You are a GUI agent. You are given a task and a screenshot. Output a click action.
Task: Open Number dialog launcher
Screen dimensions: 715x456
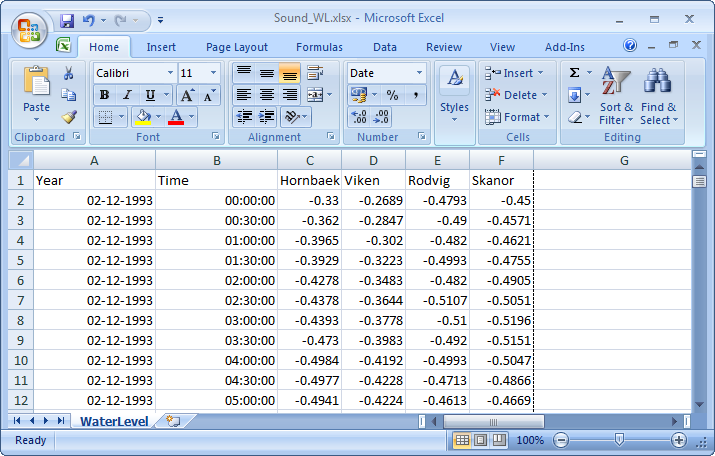(422, 136)
